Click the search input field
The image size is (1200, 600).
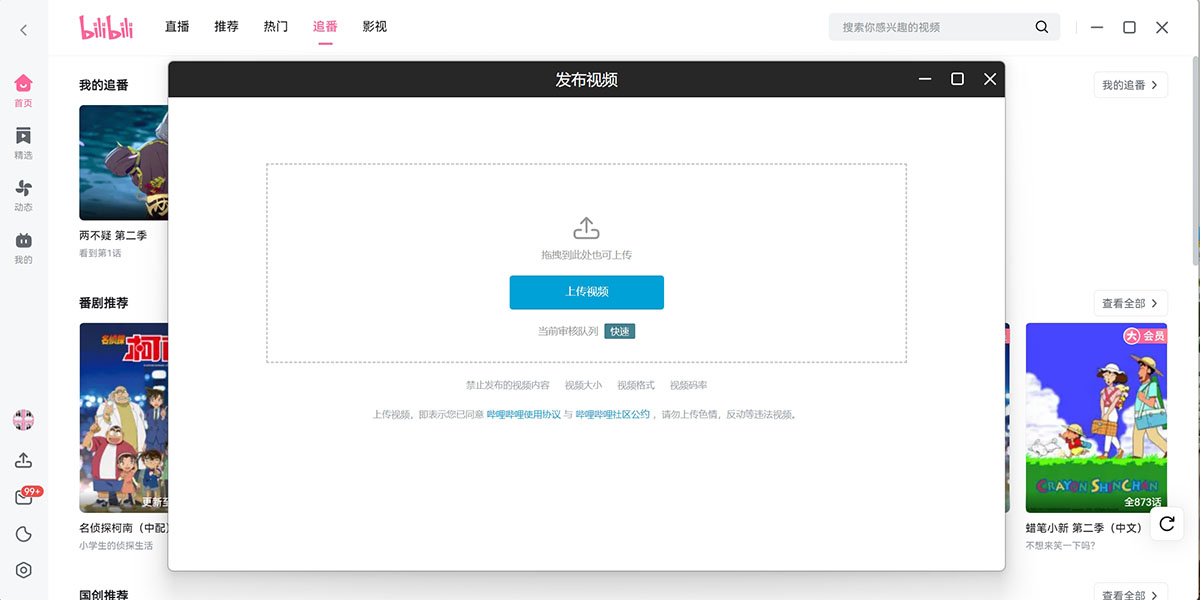coord(930,27)
